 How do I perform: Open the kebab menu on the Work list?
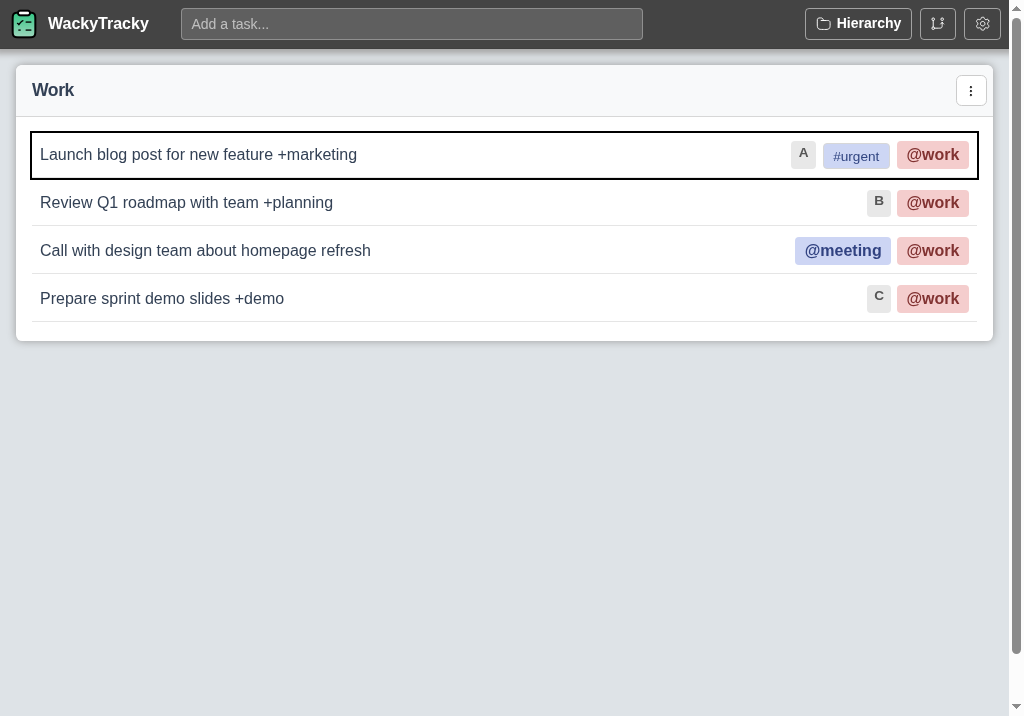click(x=971, y=90)
